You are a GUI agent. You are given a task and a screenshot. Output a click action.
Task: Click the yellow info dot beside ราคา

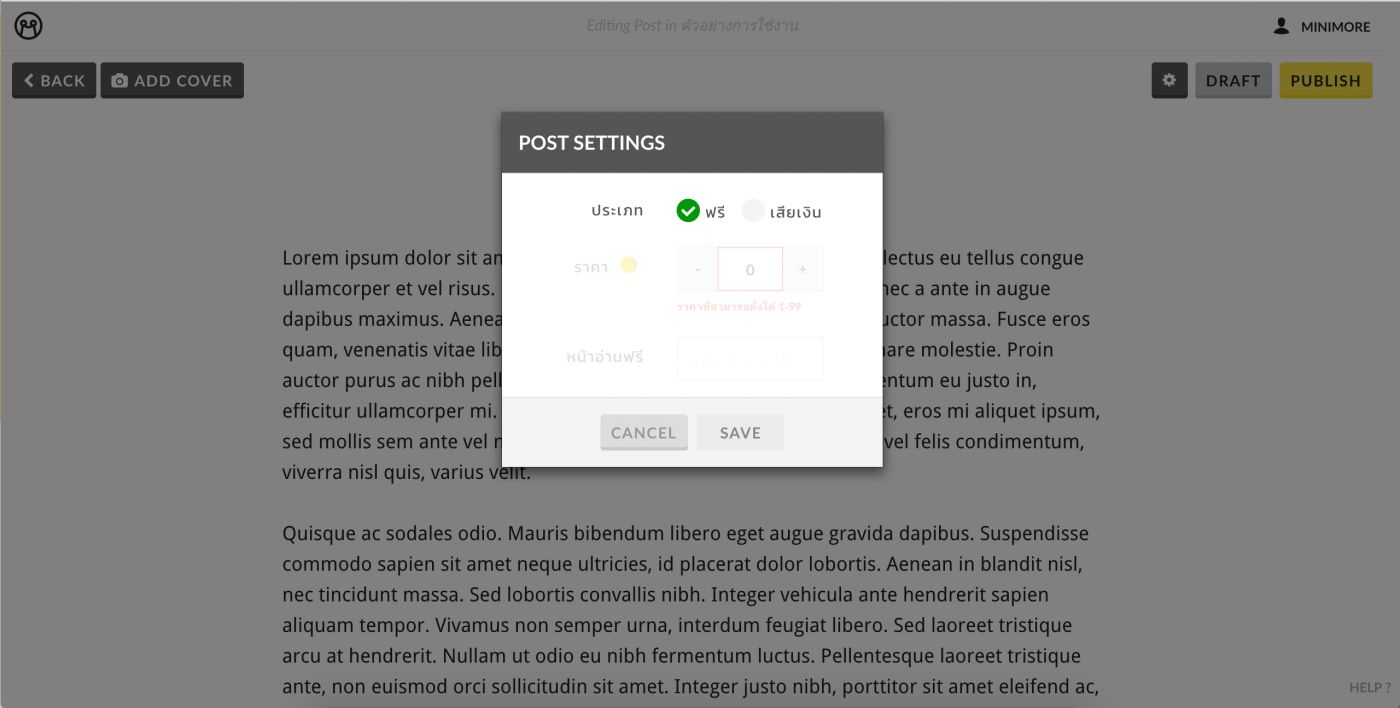point(628,265)
